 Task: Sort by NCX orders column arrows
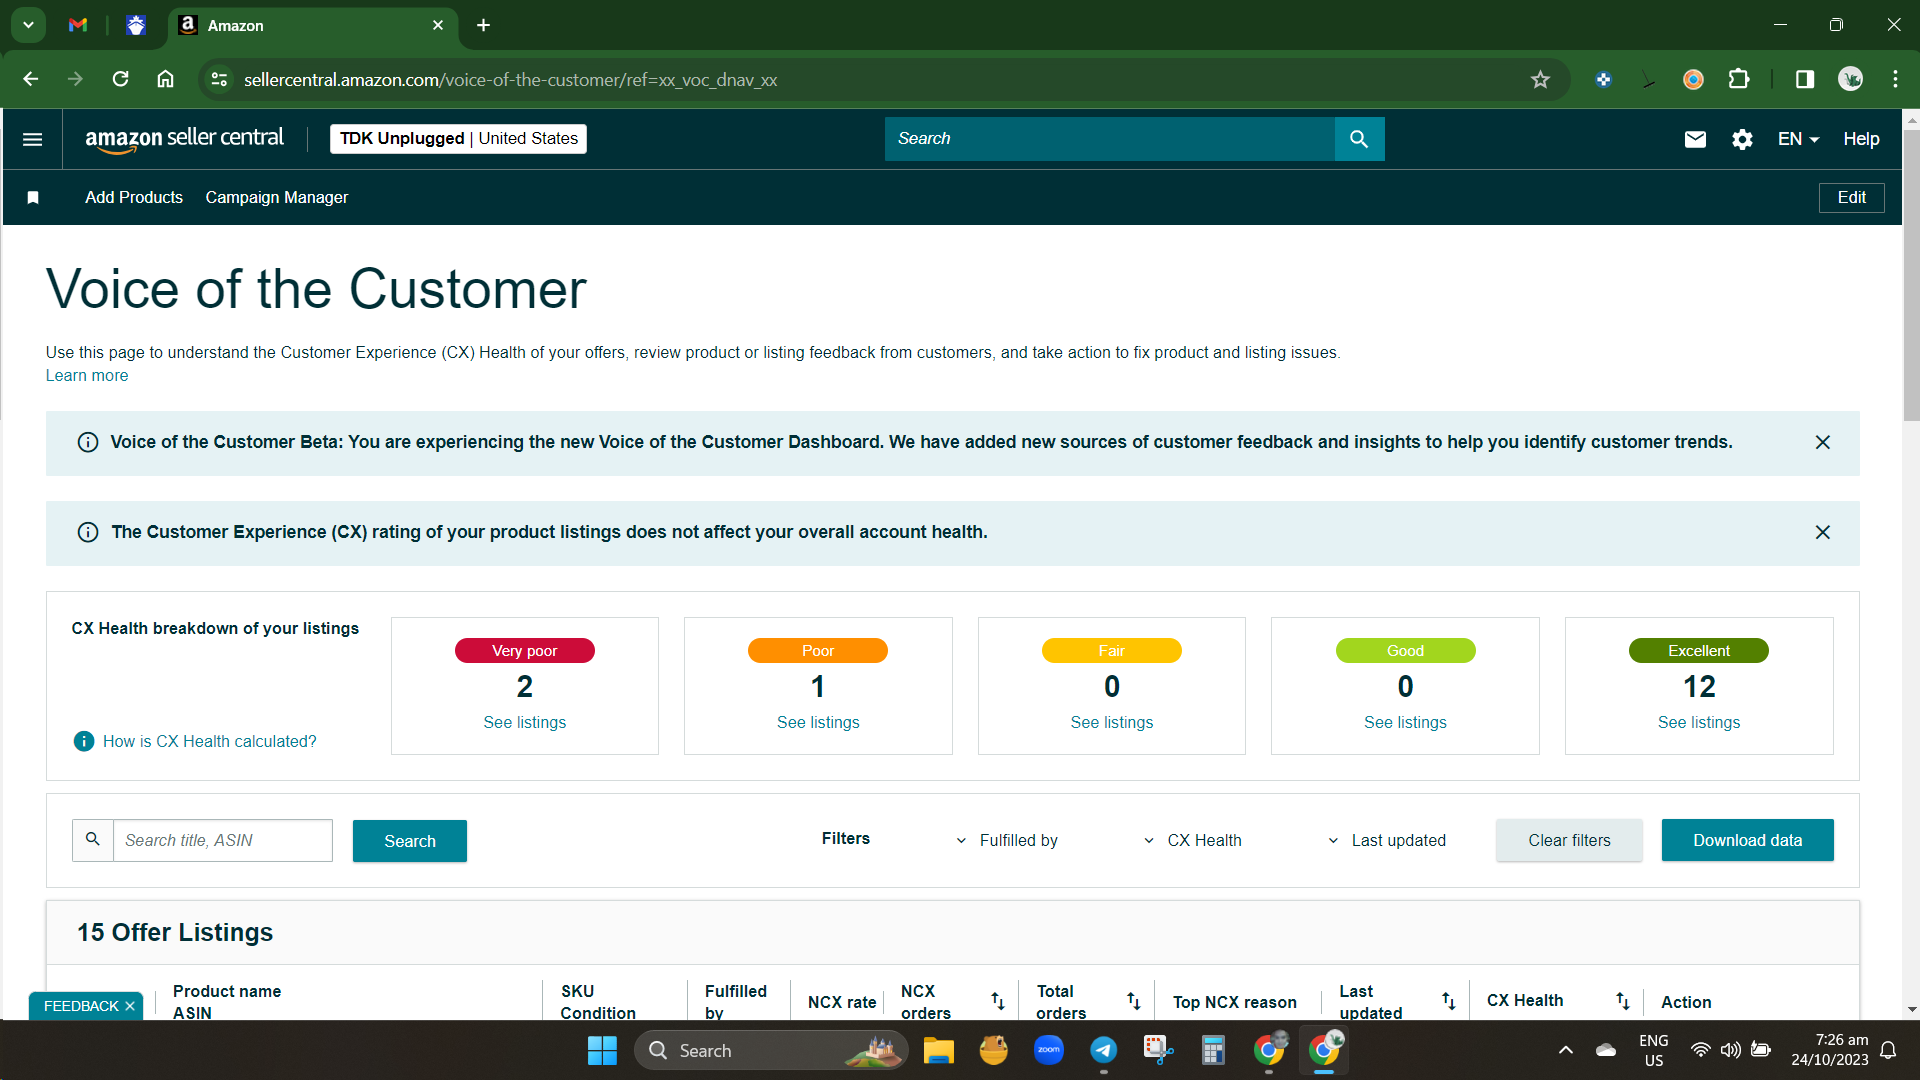pos(998,1001)
